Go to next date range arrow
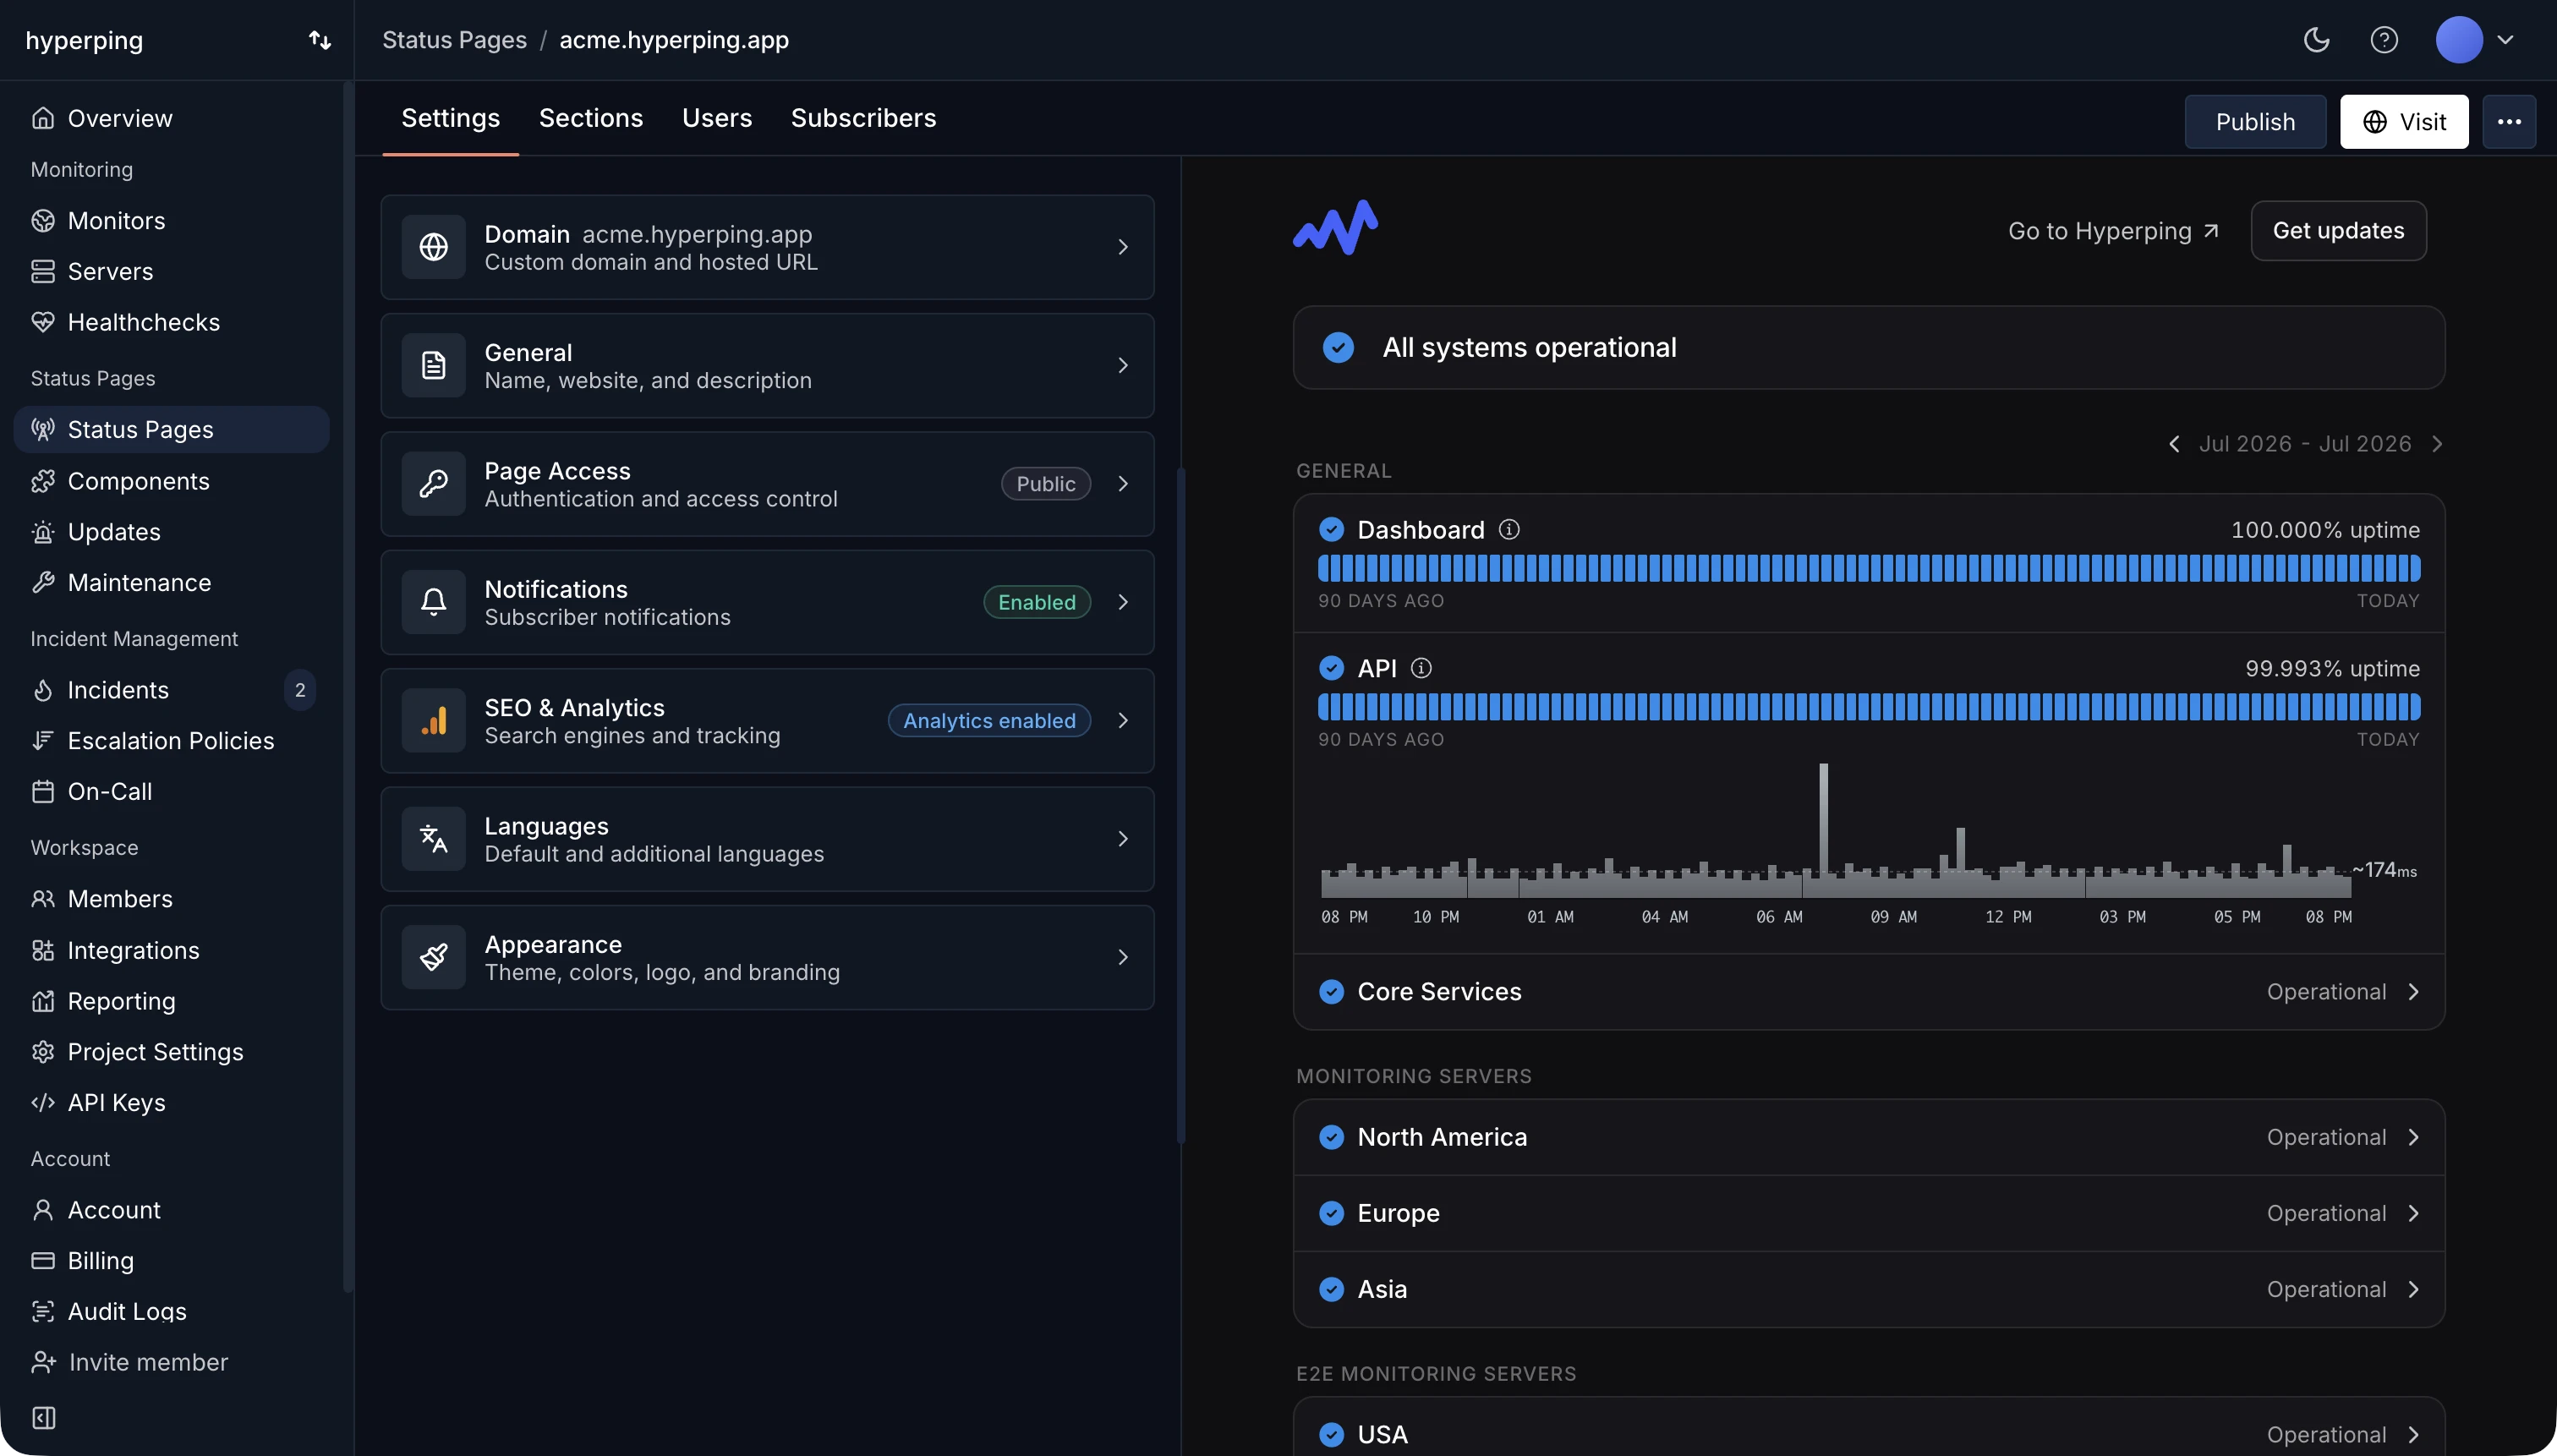The height and width of the screenshot is (1456, 2557). pyautogui.click(x=2437, y=444)
